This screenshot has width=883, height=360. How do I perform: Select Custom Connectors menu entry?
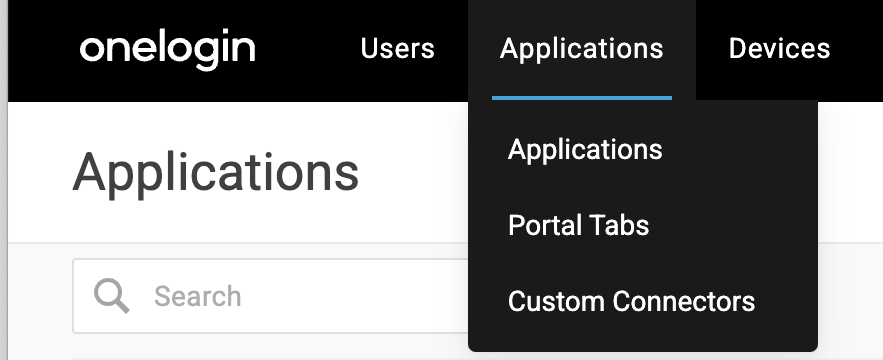click(x=631, y=301)
